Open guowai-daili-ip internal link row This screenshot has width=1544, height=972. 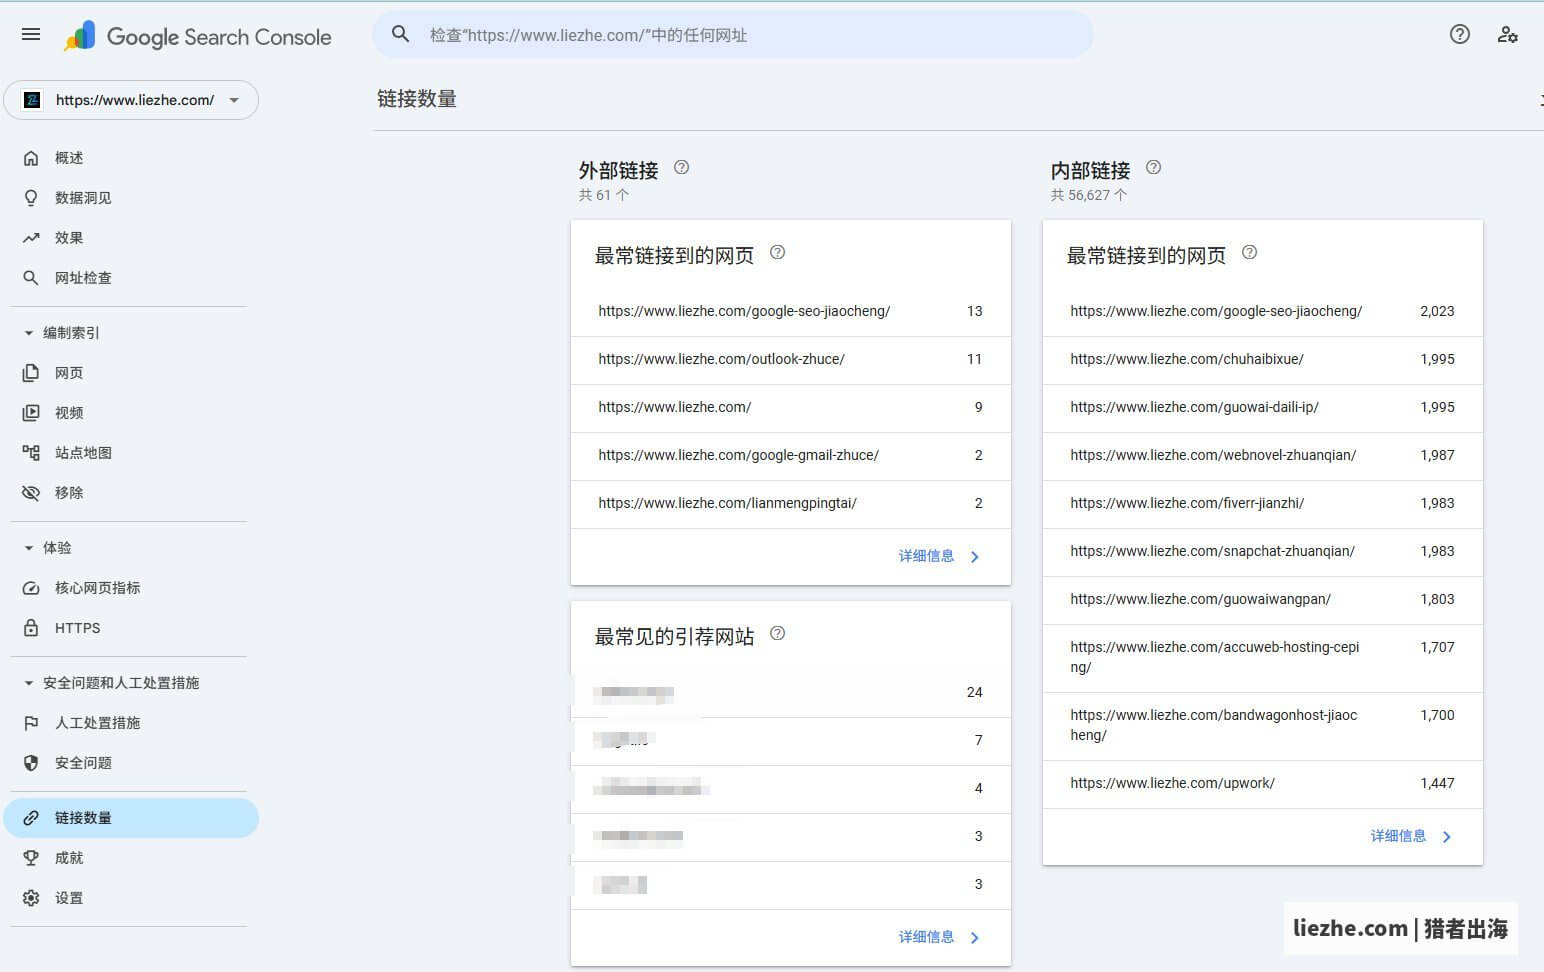pos(1263,408)
